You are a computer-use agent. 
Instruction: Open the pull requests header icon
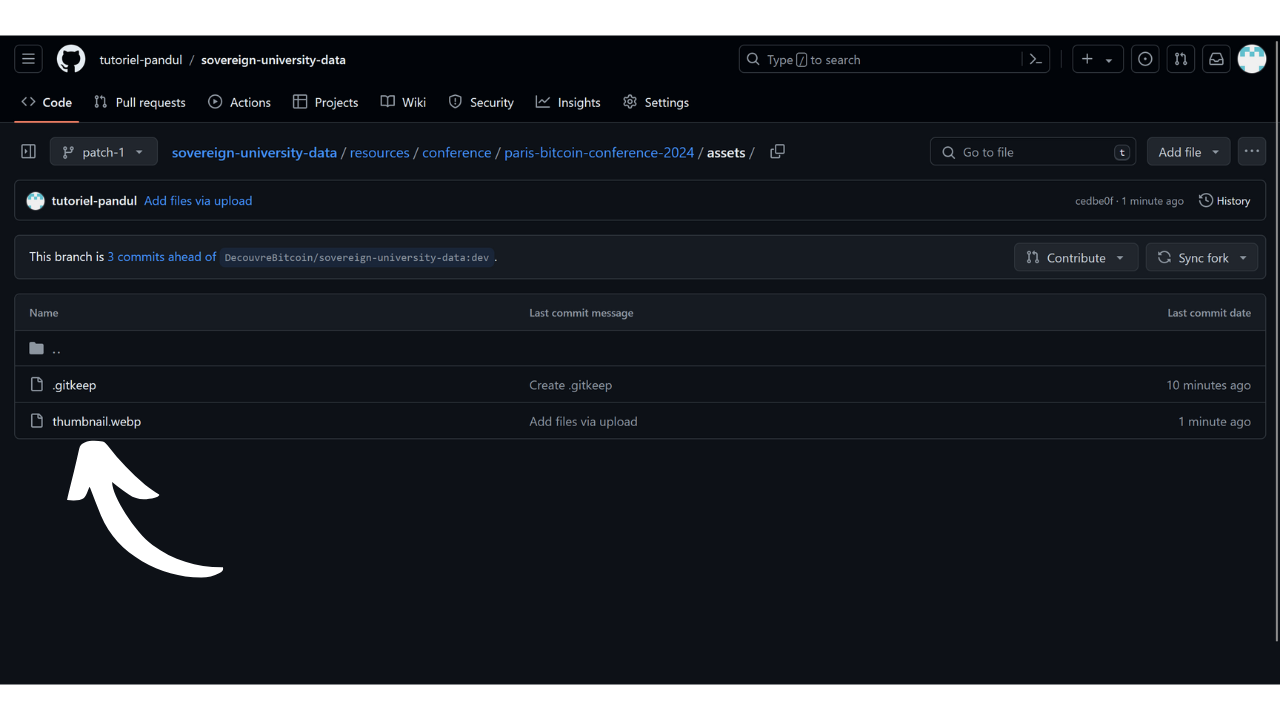tap(1180, 59)
